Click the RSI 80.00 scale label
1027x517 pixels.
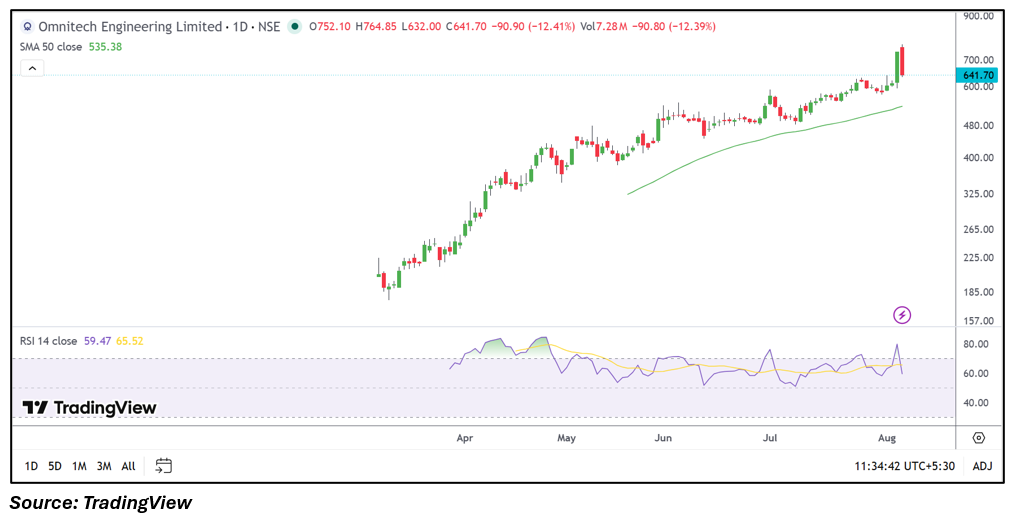(x=976, y=345)
